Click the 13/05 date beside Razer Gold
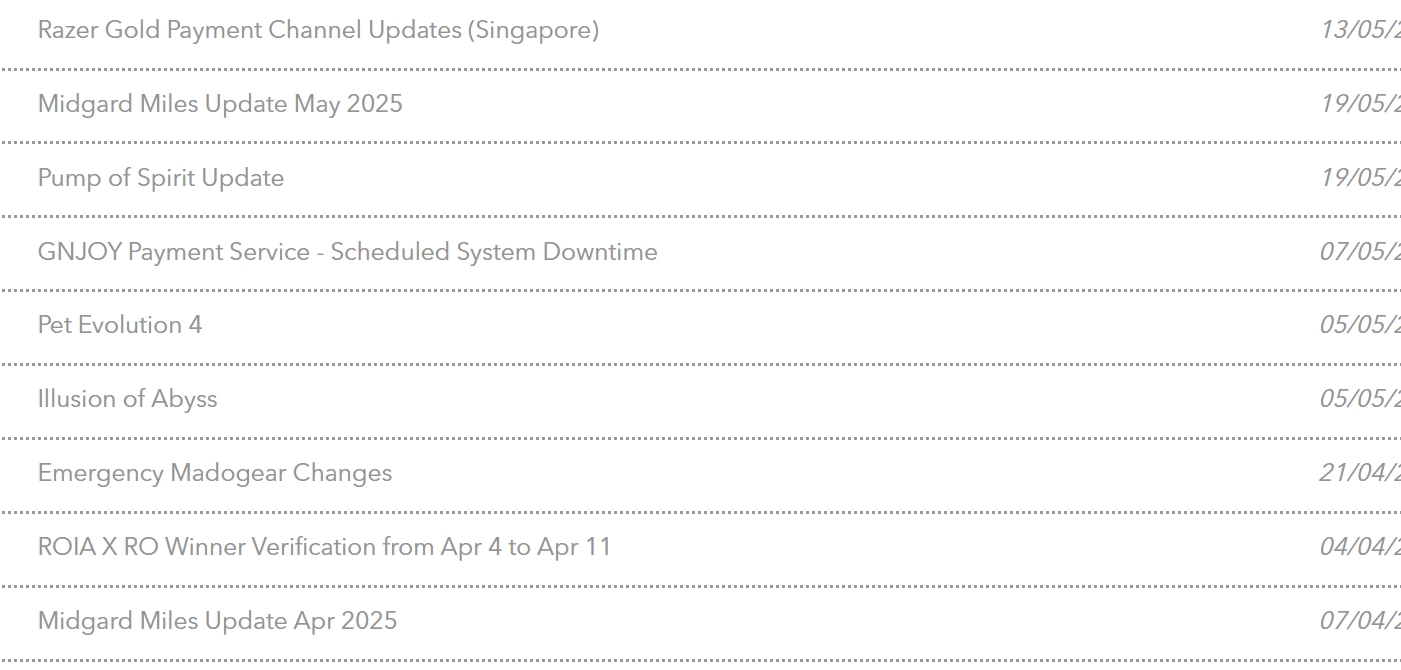The height and width of the screenshot is (670, 1401). pos(1360,30)
